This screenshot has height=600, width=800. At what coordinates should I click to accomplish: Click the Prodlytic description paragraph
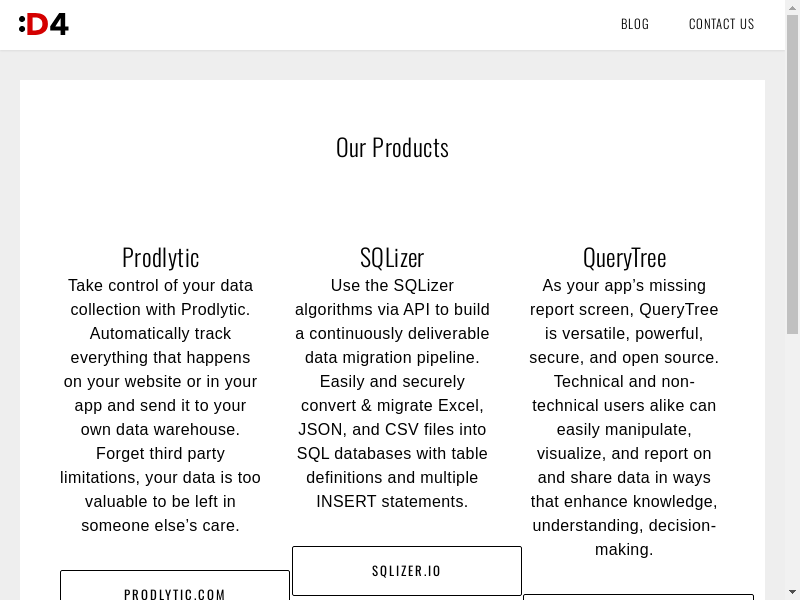(161, 405)
